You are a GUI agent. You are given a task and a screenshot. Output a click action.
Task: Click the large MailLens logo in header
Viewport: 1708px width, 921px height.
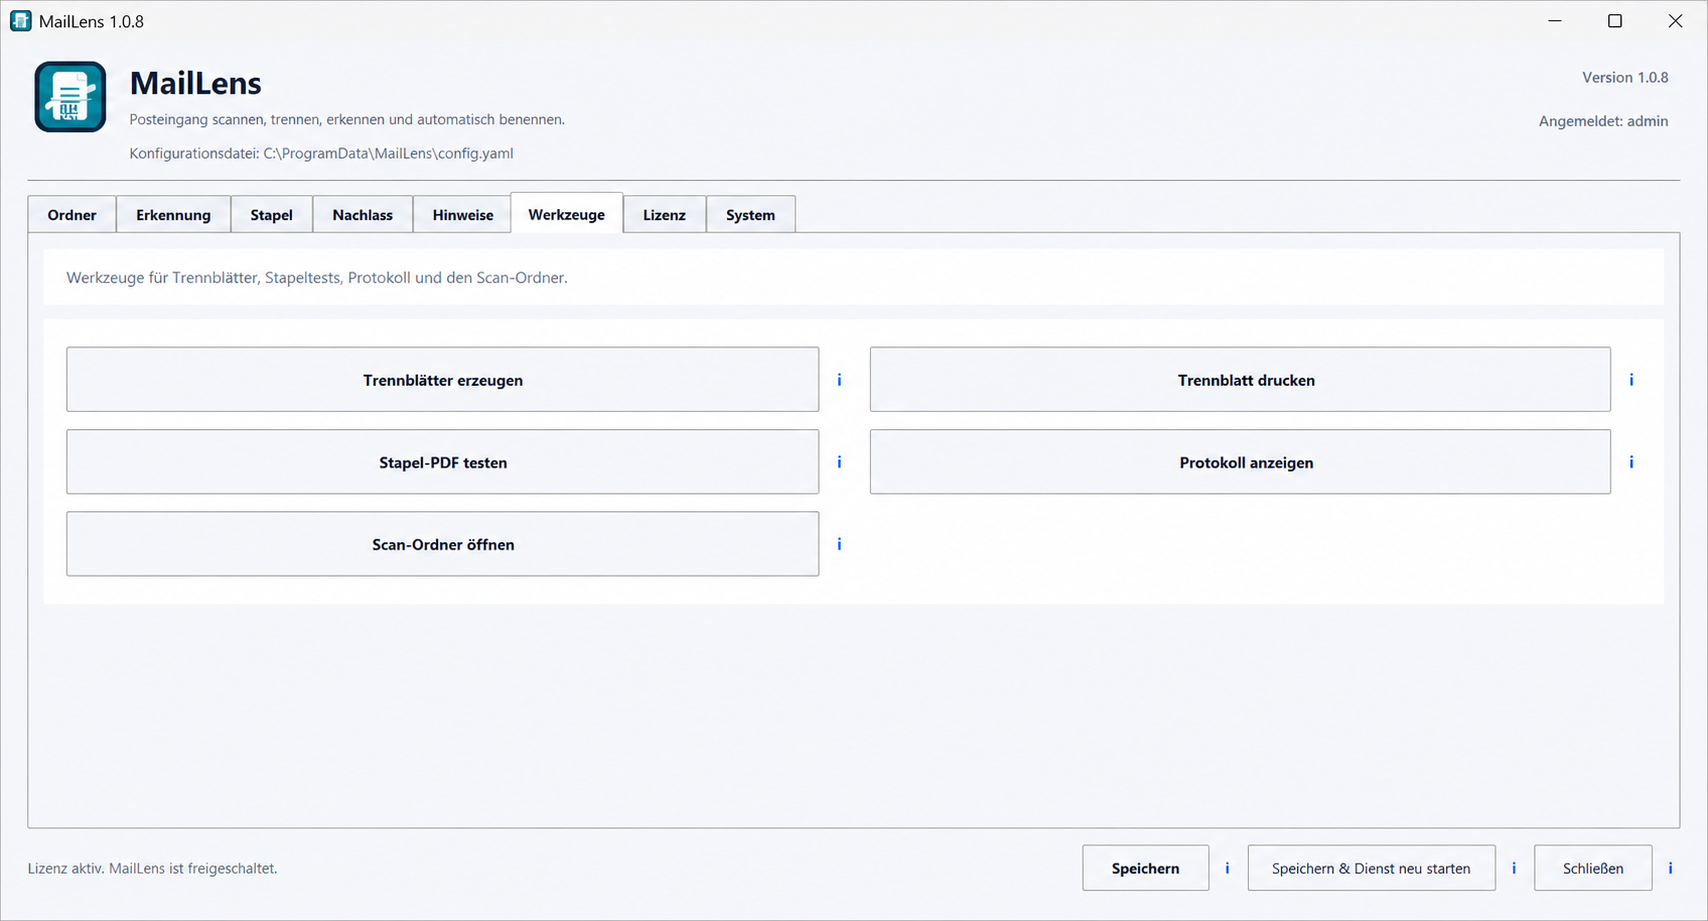[x=70, y=97]
